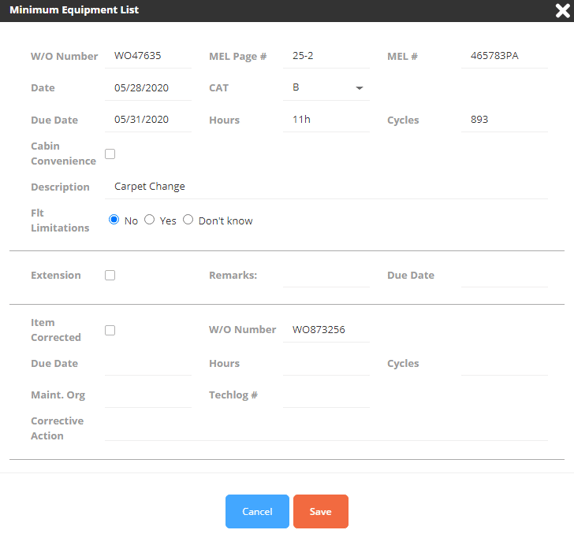Edit the Cycles field 893
Image resolution: width=574 pixels, height=541 pixels.
point(504,120)
